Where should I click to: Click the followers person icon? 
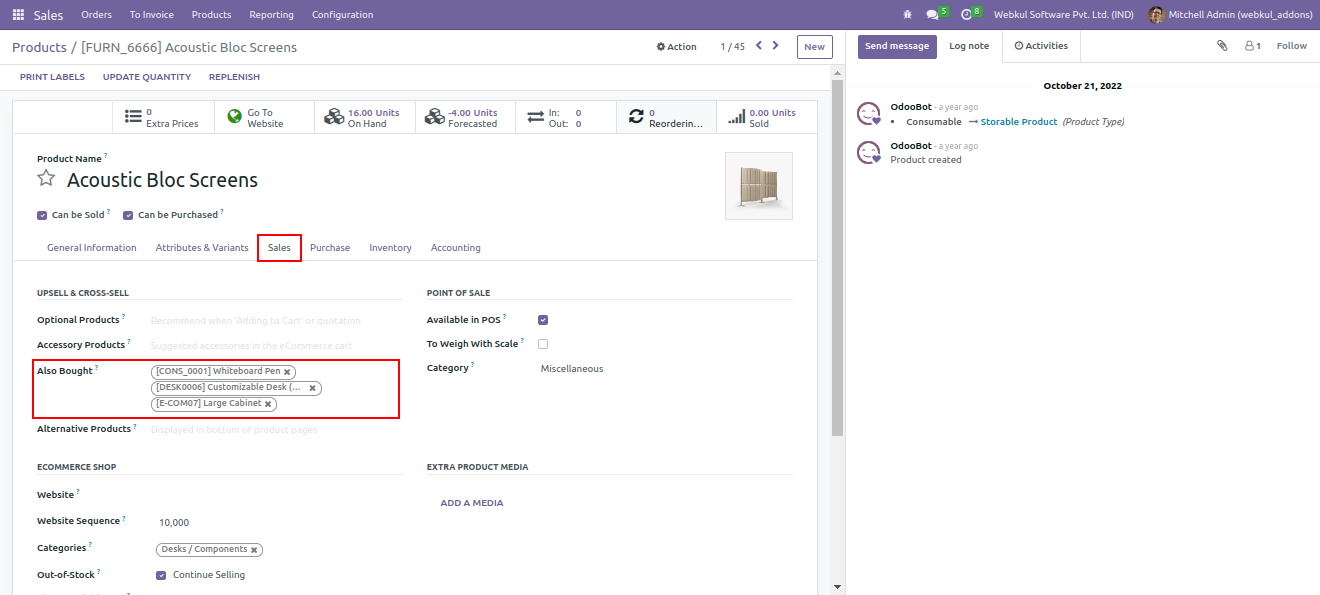[1252, 46]
